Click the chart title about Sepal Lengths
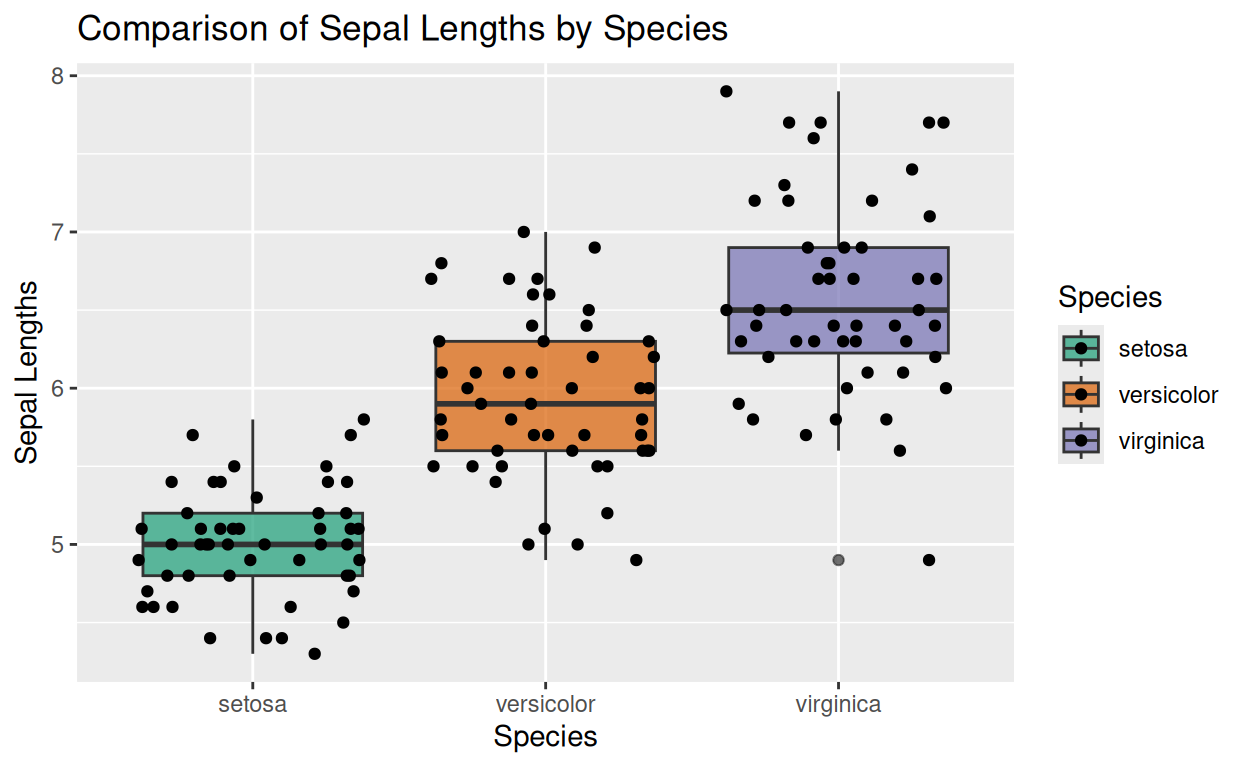The width and height of the screenshot is (1248, 768). tap(402, 29)
